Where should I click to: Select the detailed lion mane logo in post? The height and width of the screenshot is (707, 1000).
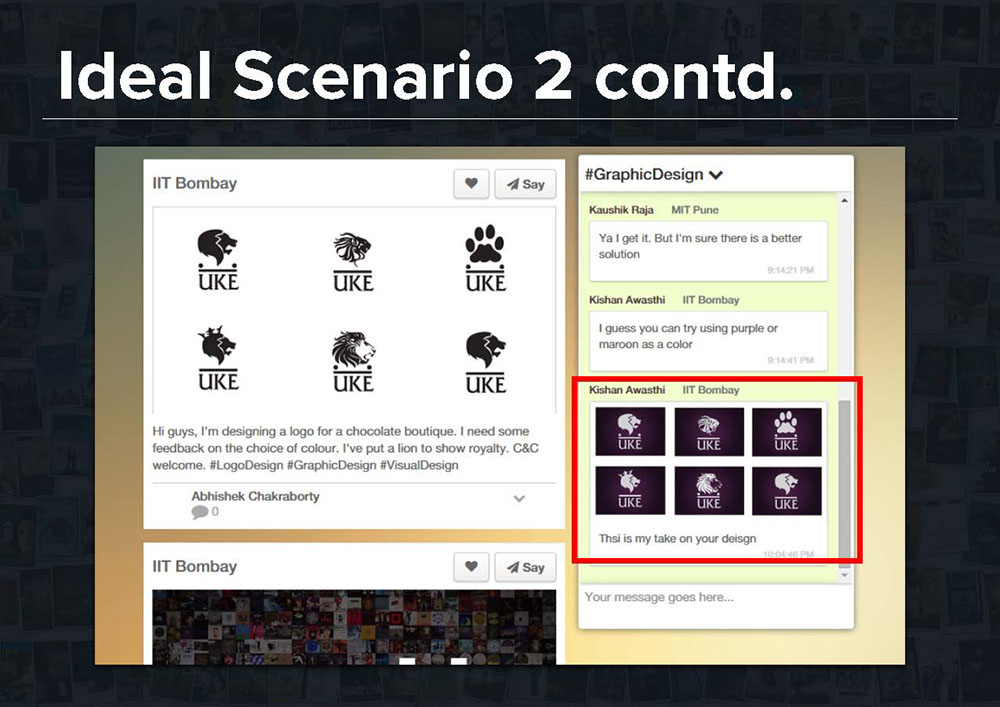point(353,361)
